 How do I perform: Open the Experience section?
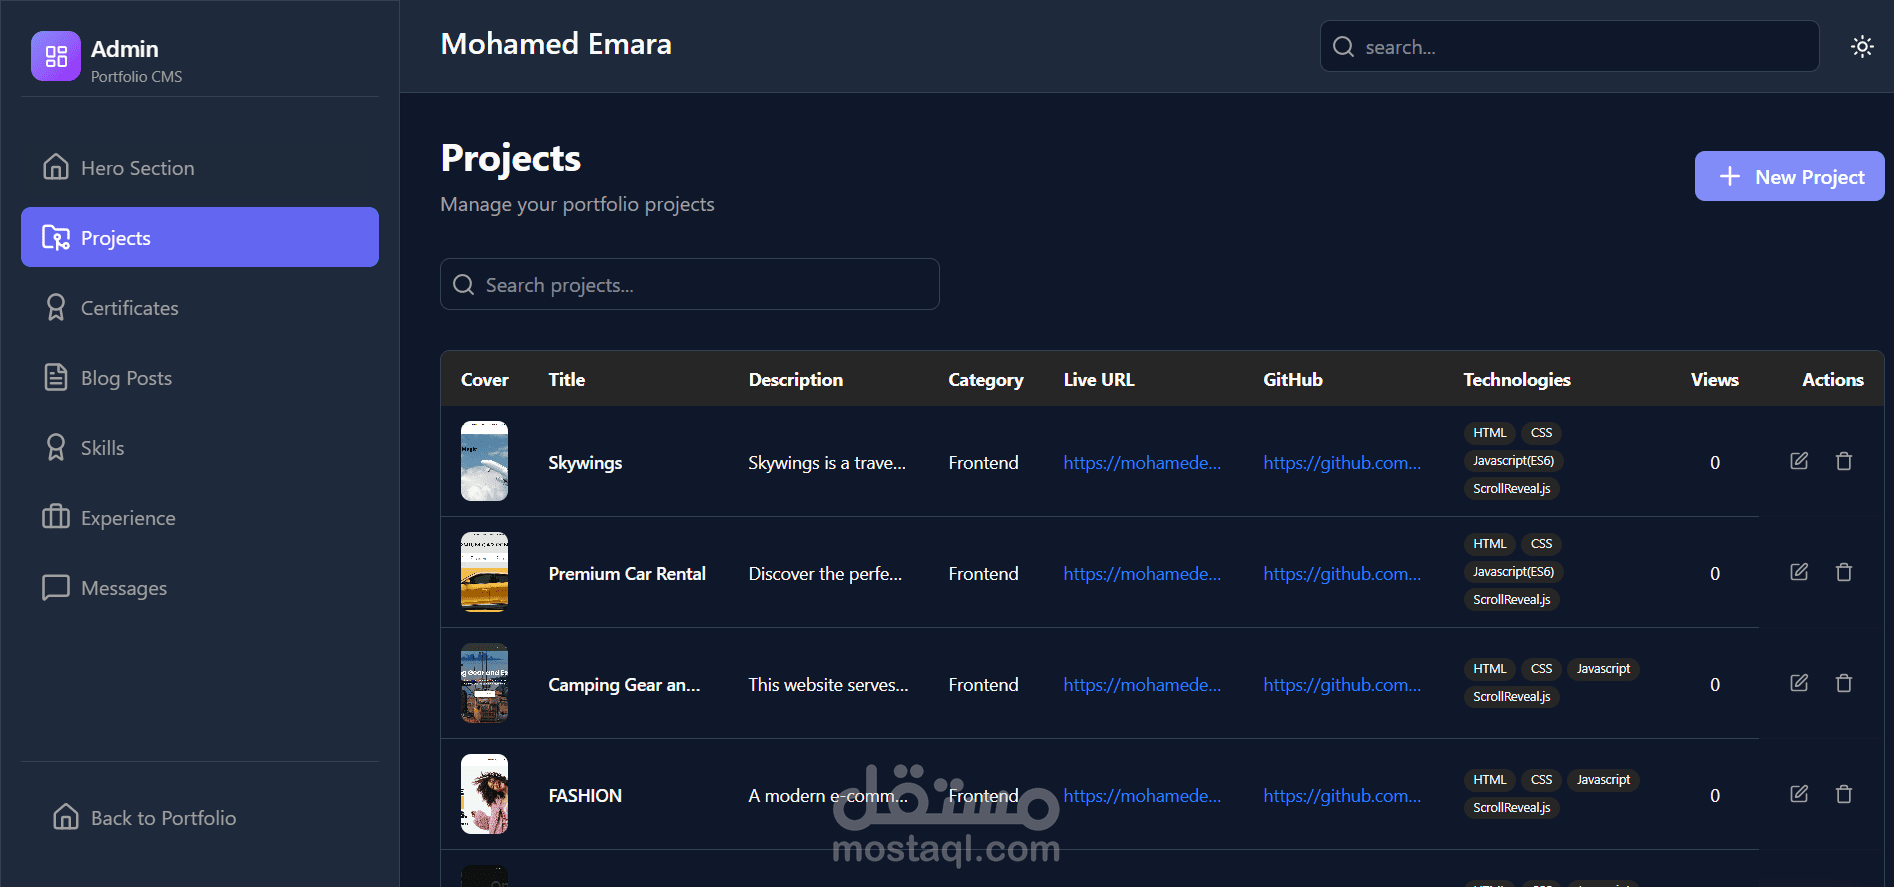click(200, 517)
